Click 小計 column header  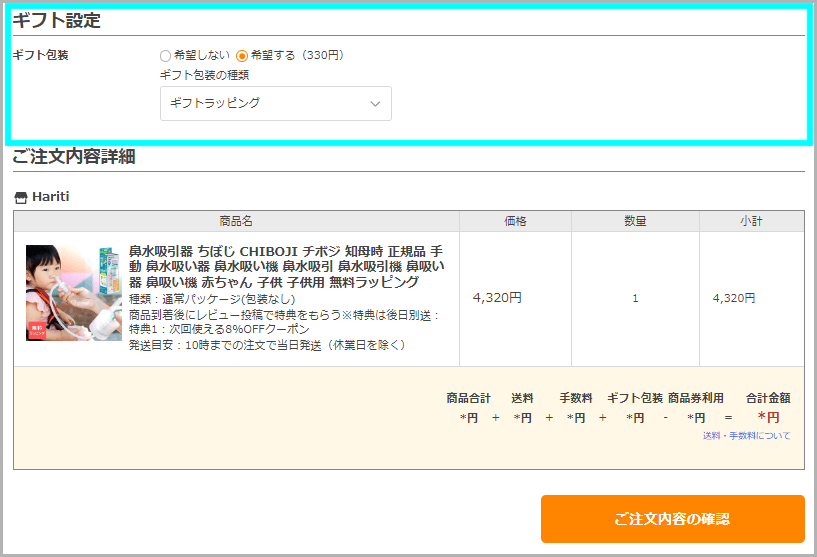pyautogui.click(x=751, y=221)
